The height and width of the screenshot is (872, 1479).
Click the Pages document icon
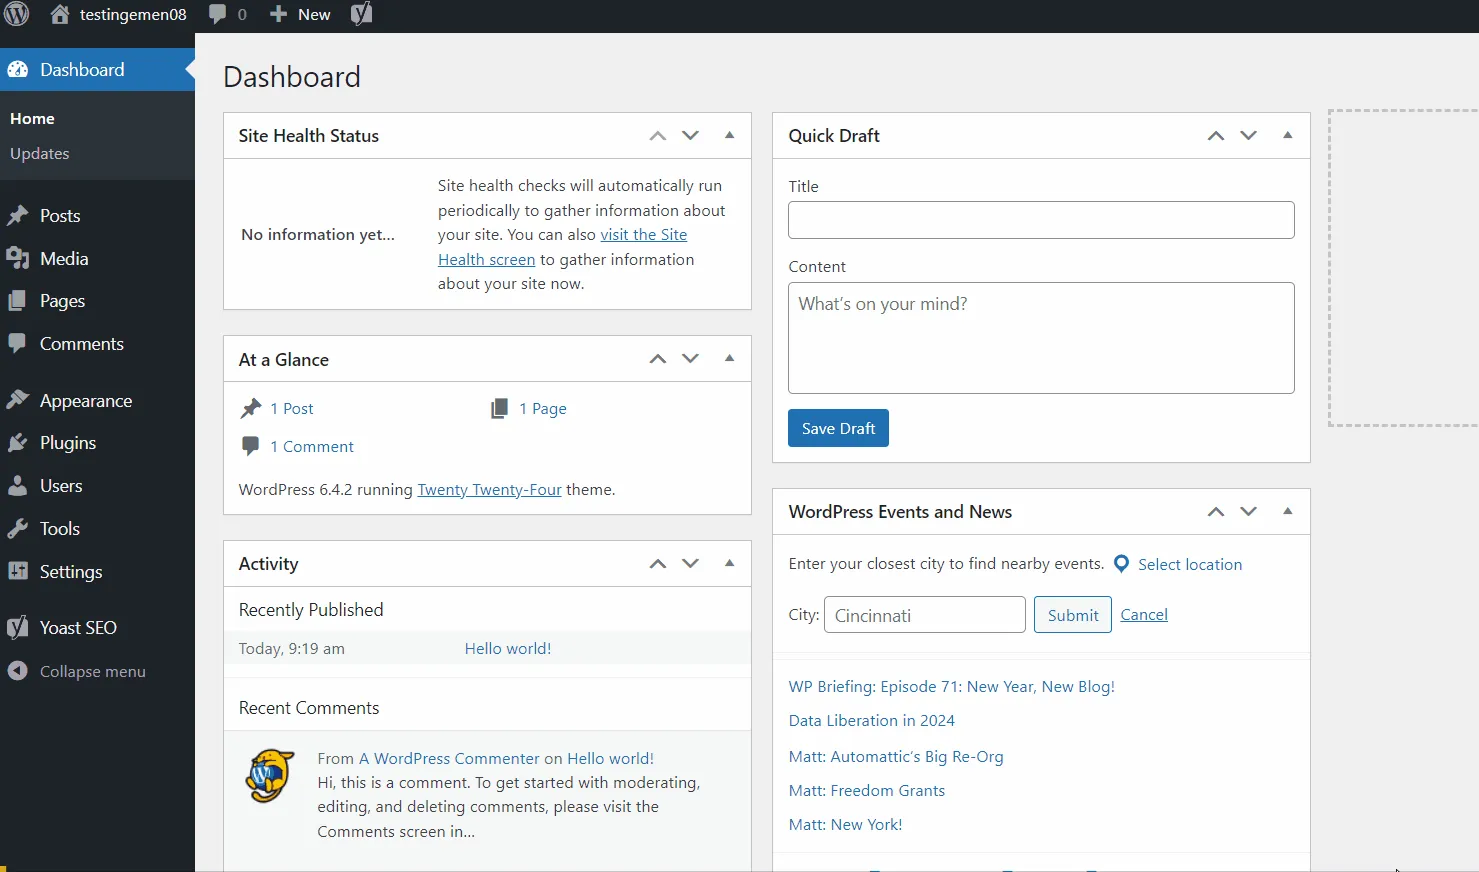(18, 300)
